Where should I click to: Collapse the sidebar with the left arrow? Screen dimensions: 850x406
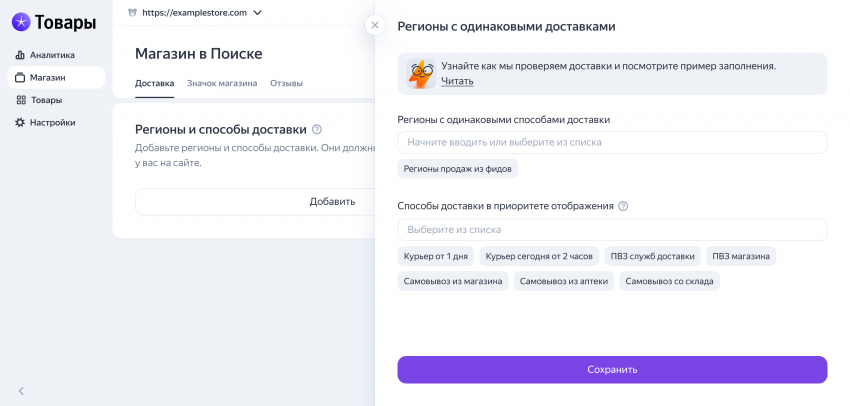pos(21,390)
